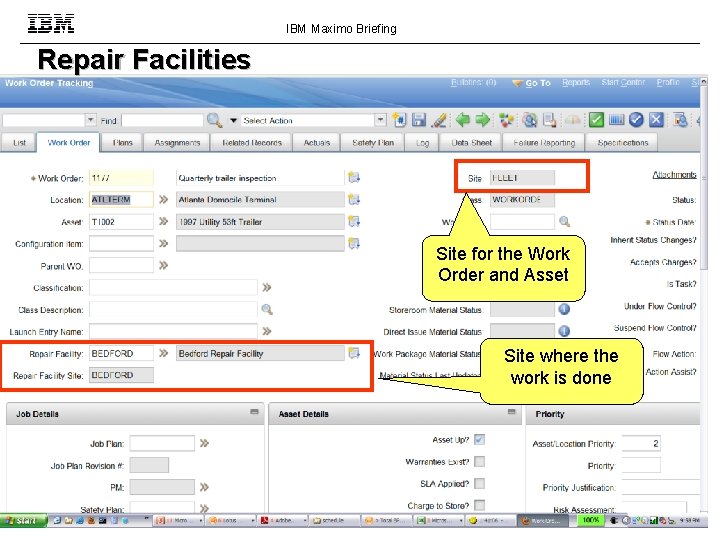Click the Asset field containing T1002
720x540 pixels.
tap(121, 221)
